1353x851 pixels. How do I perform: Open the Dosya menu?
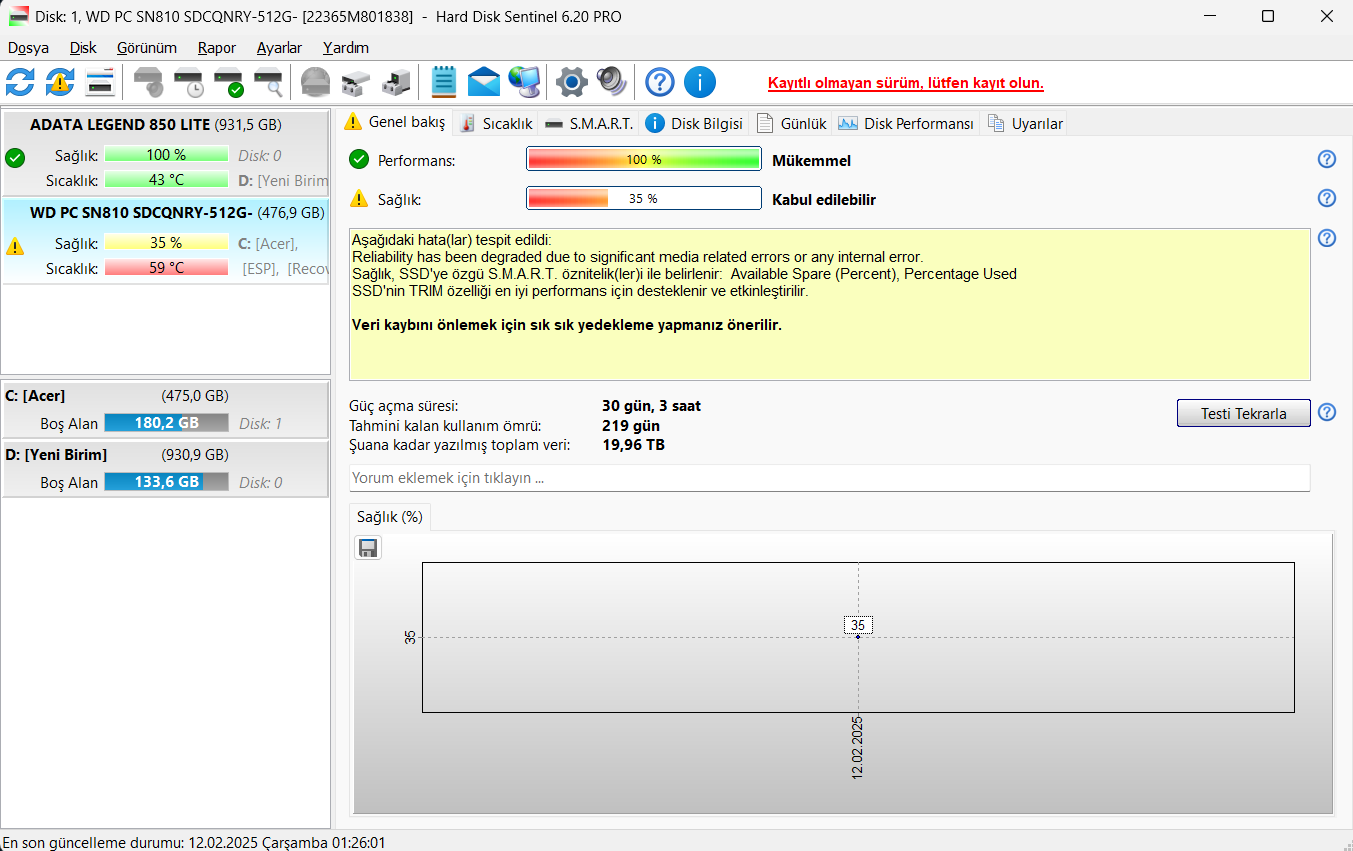(x=28, y=48)
